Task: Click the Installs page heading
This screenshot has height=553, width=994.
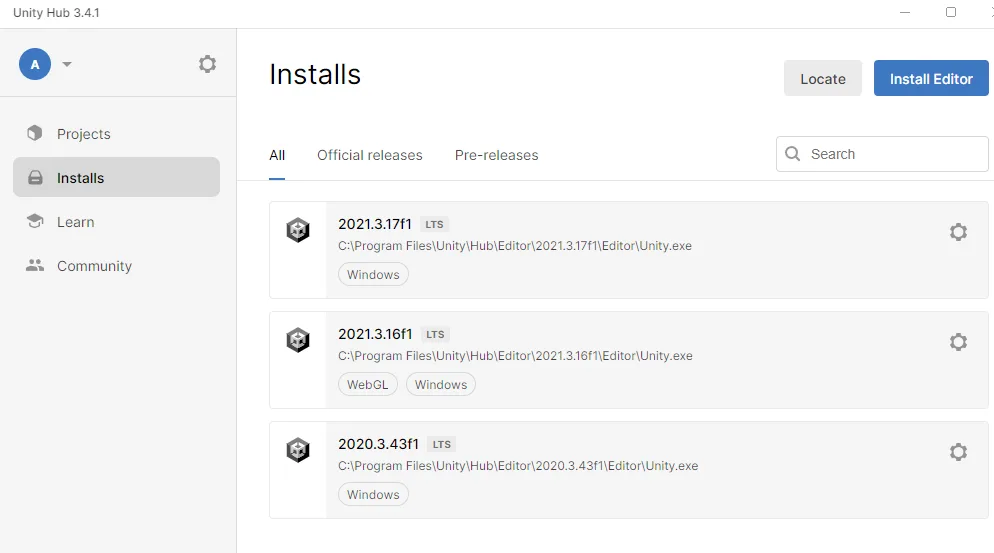Action: click(315, 74)
